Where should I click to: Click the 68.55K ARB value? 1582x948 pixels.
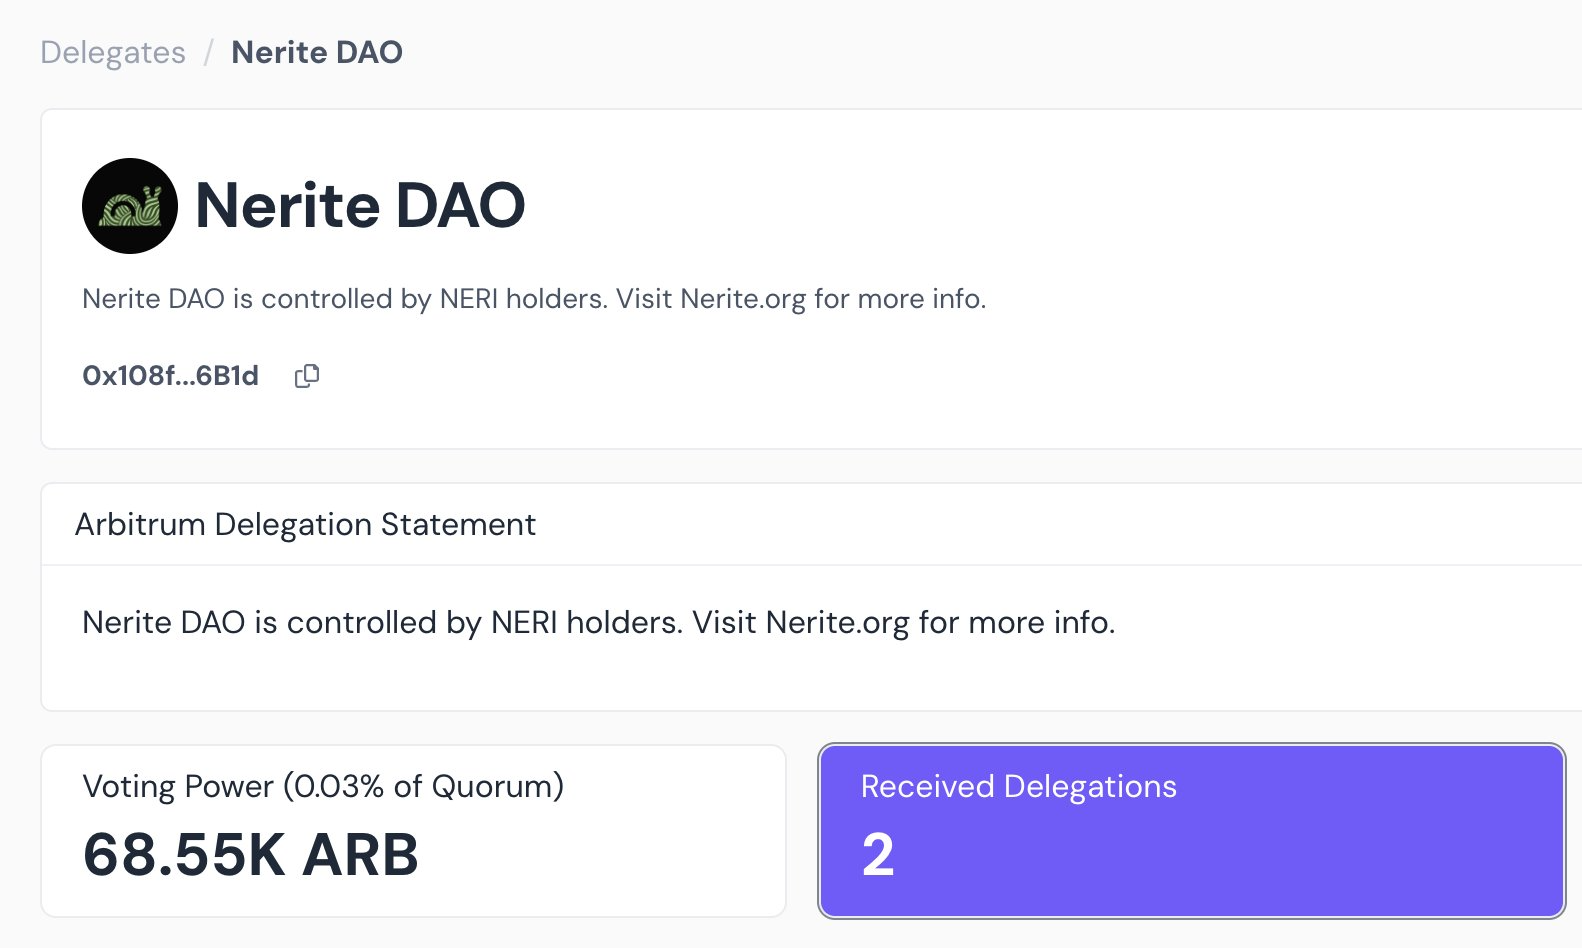pyautogui.click(x=250, y=856)
